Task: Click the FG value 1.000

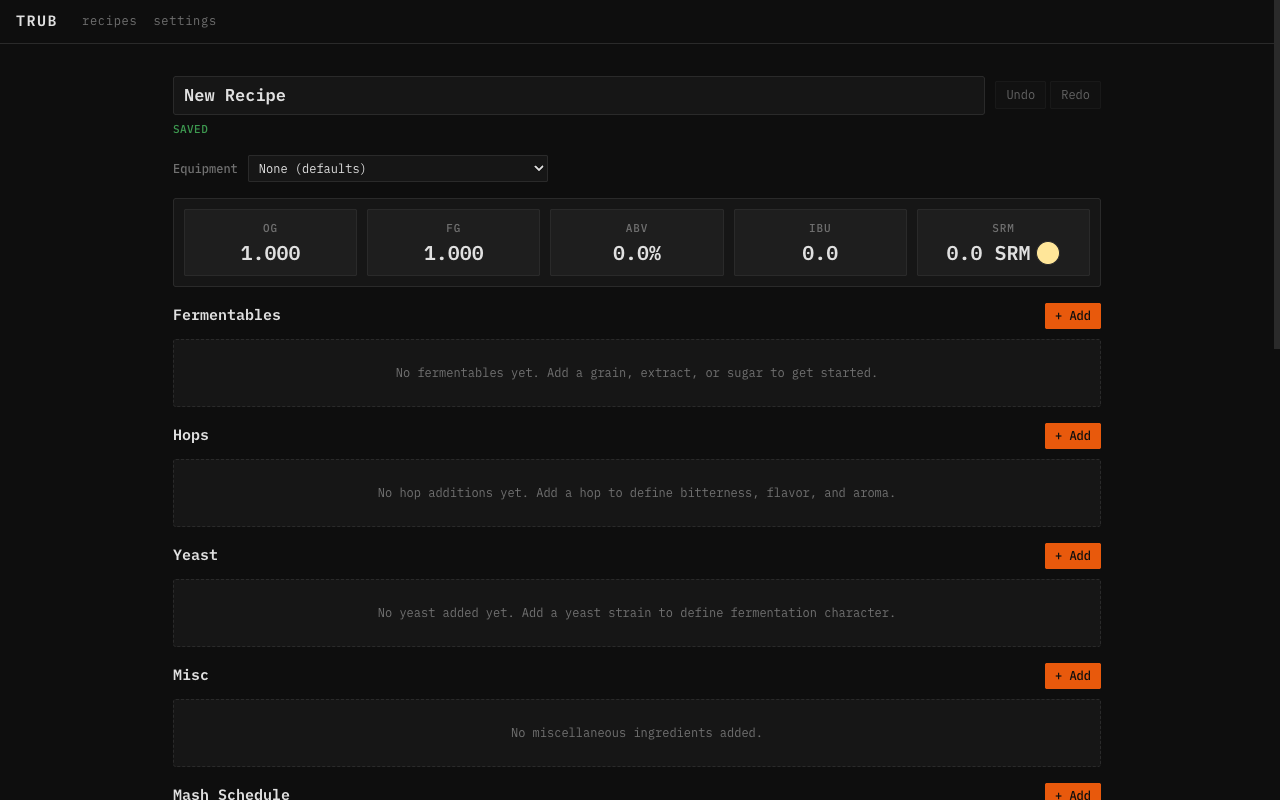Action: point(453,254)
